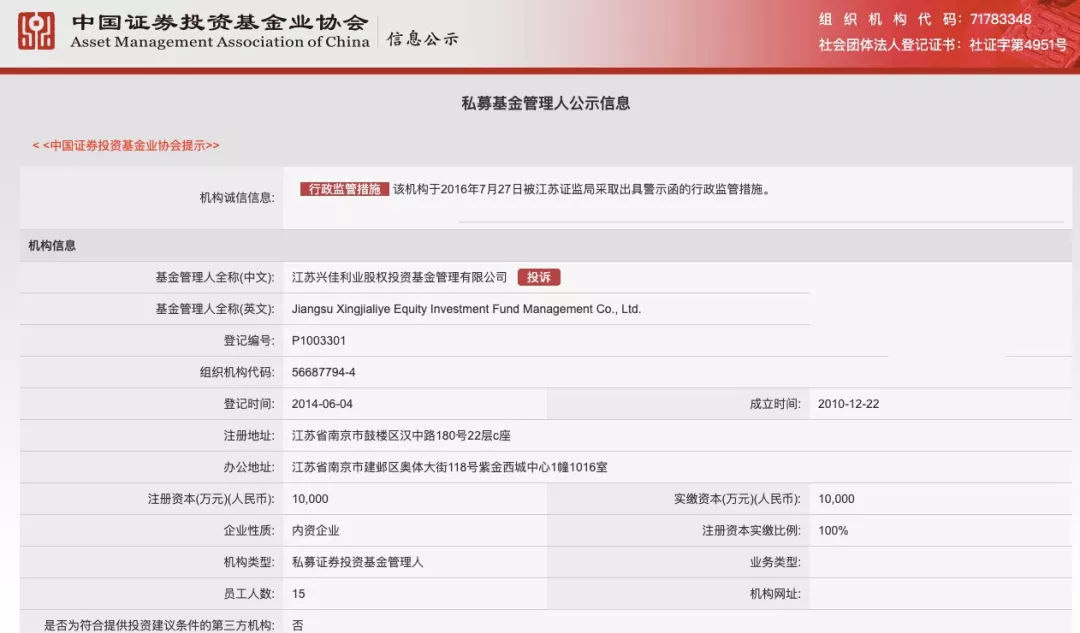Click the 否 value for third-party institution

(298, 625)
